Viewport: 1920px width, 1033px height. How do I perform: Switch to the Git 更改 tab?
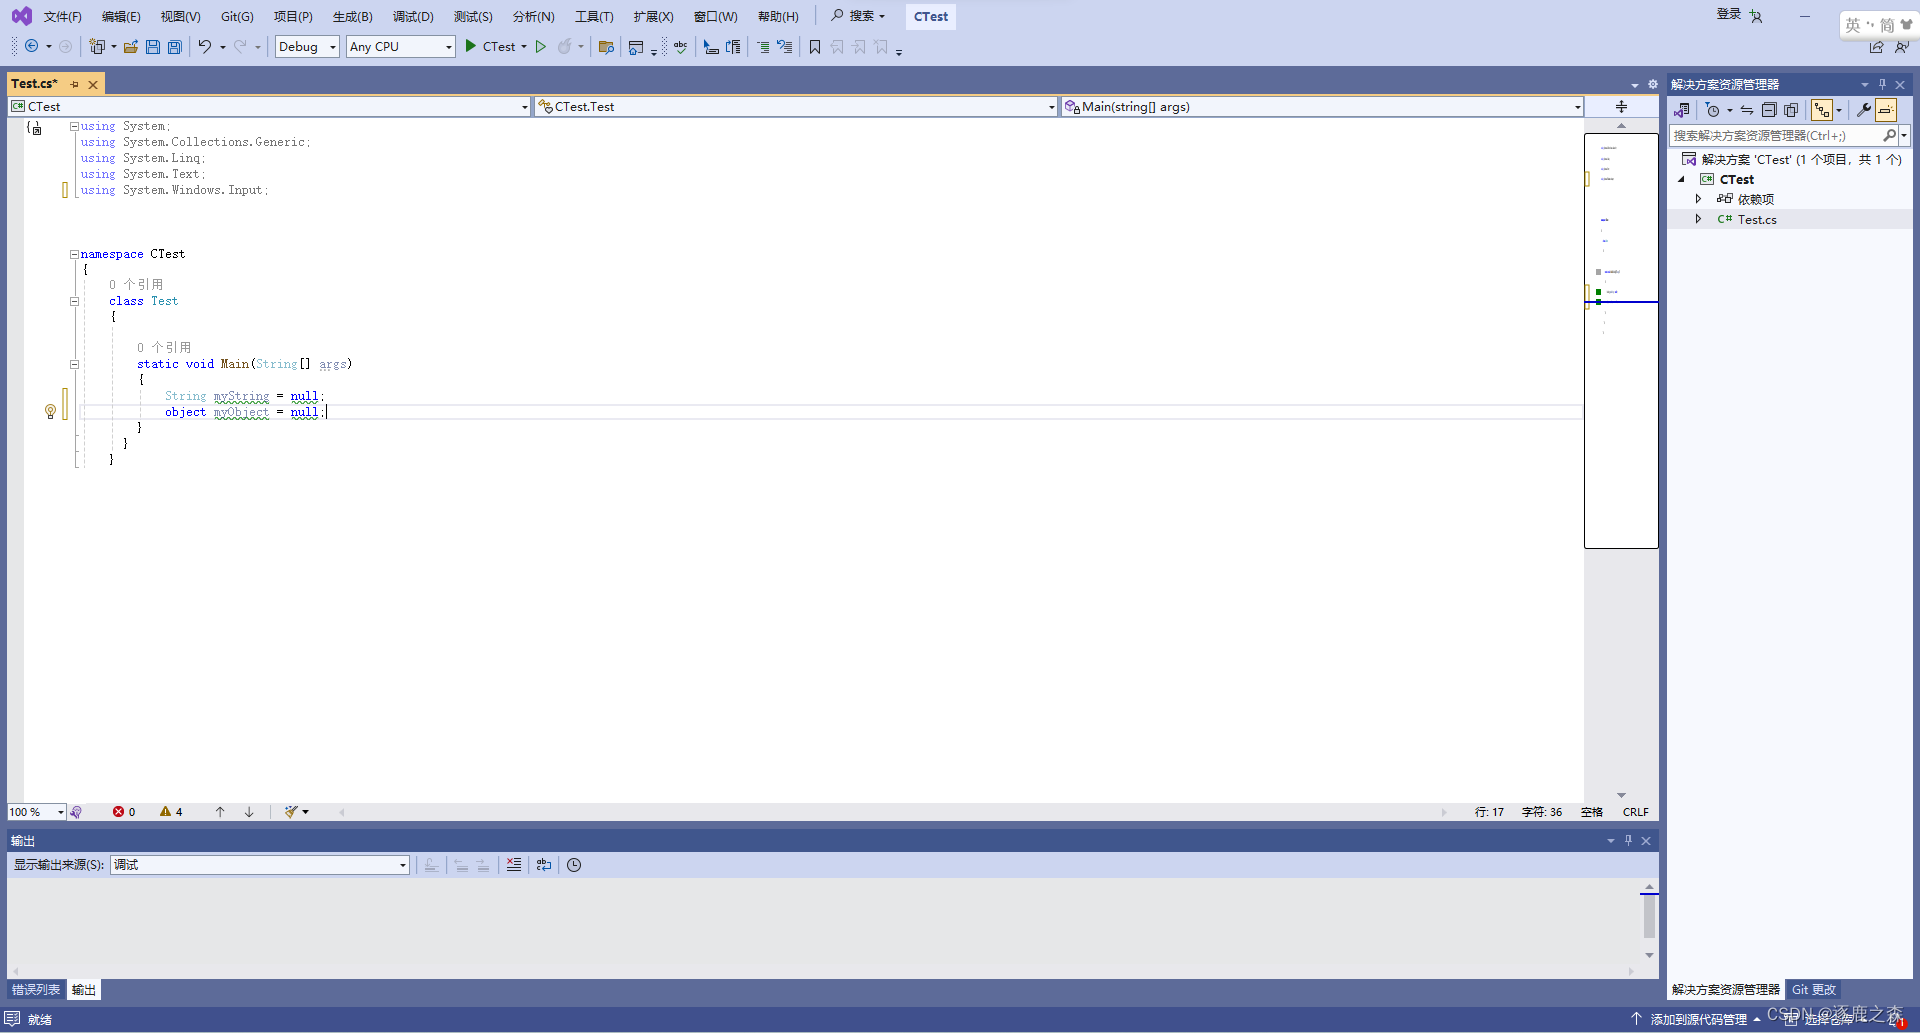1814,990
